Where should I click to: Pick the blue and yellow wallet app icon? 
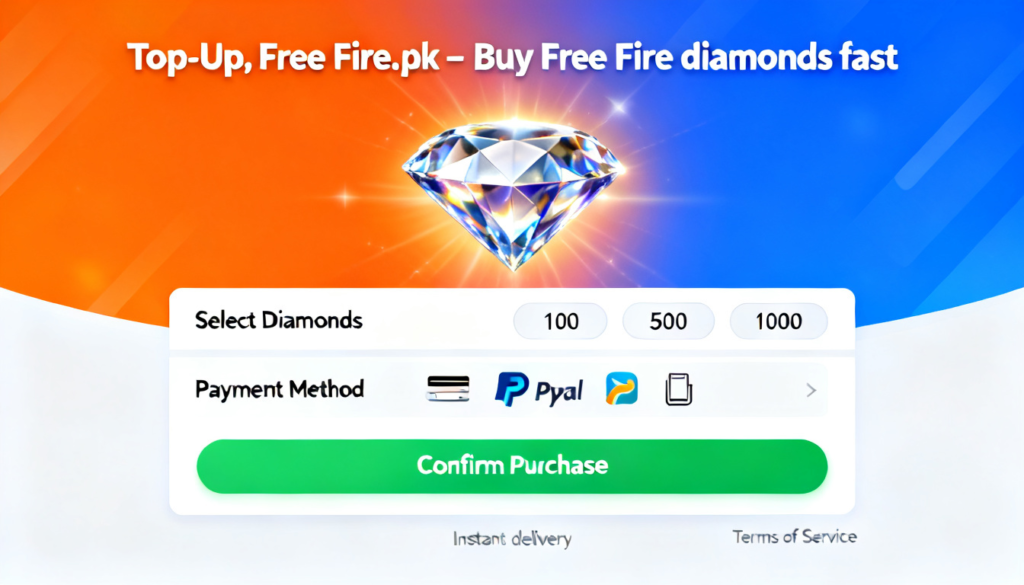(x=621, y=388)
